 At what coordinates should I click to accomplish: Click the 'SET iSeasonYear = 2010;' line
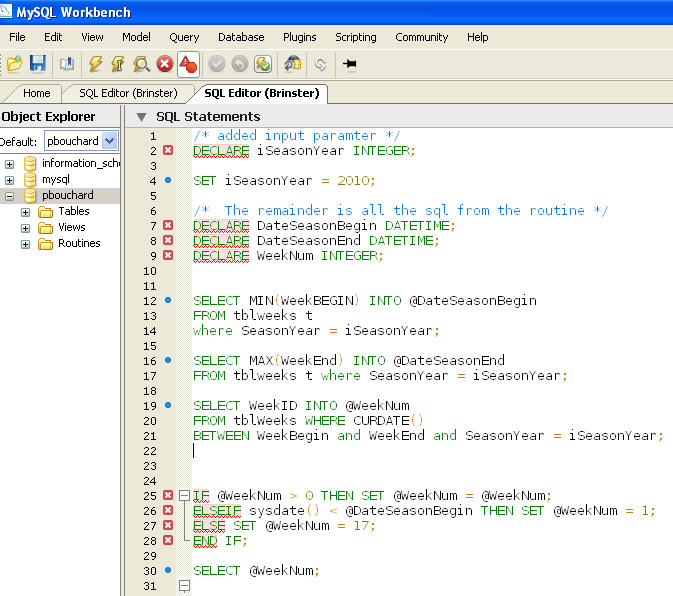[284, 181]
